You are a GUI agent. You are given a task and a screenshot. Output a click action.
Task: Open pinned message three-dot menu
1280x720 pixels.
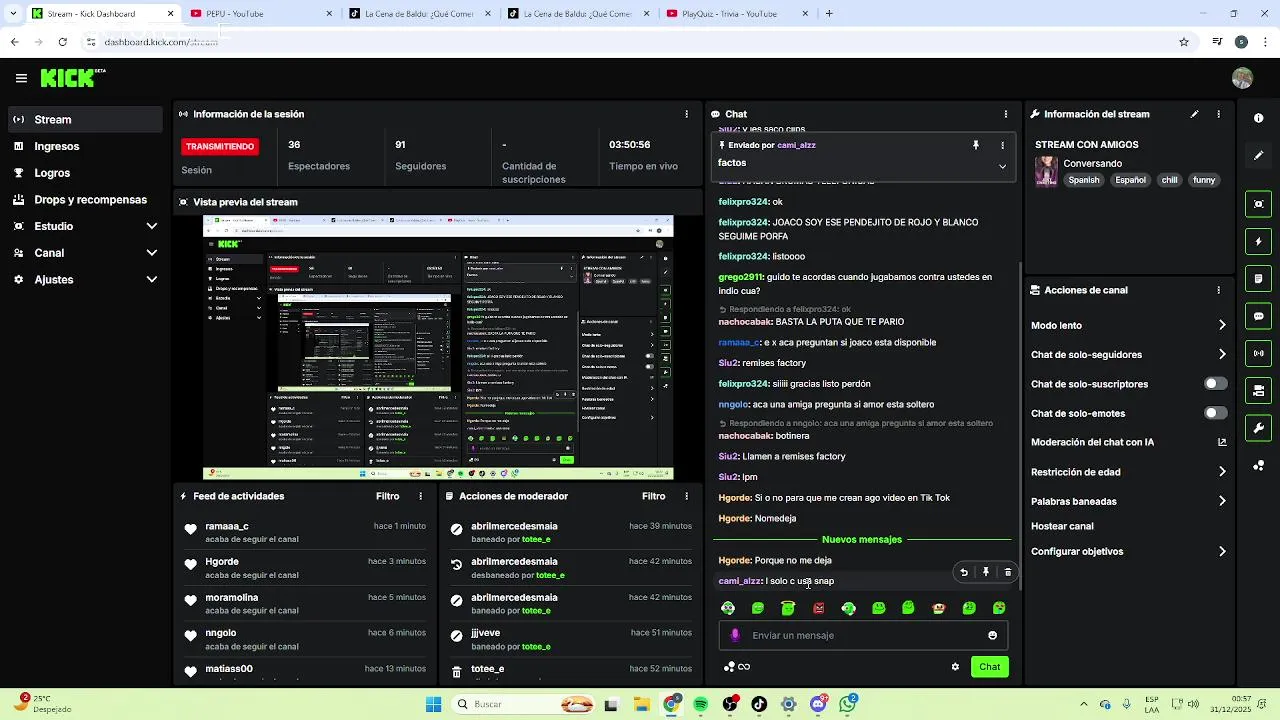(1002, 145)
